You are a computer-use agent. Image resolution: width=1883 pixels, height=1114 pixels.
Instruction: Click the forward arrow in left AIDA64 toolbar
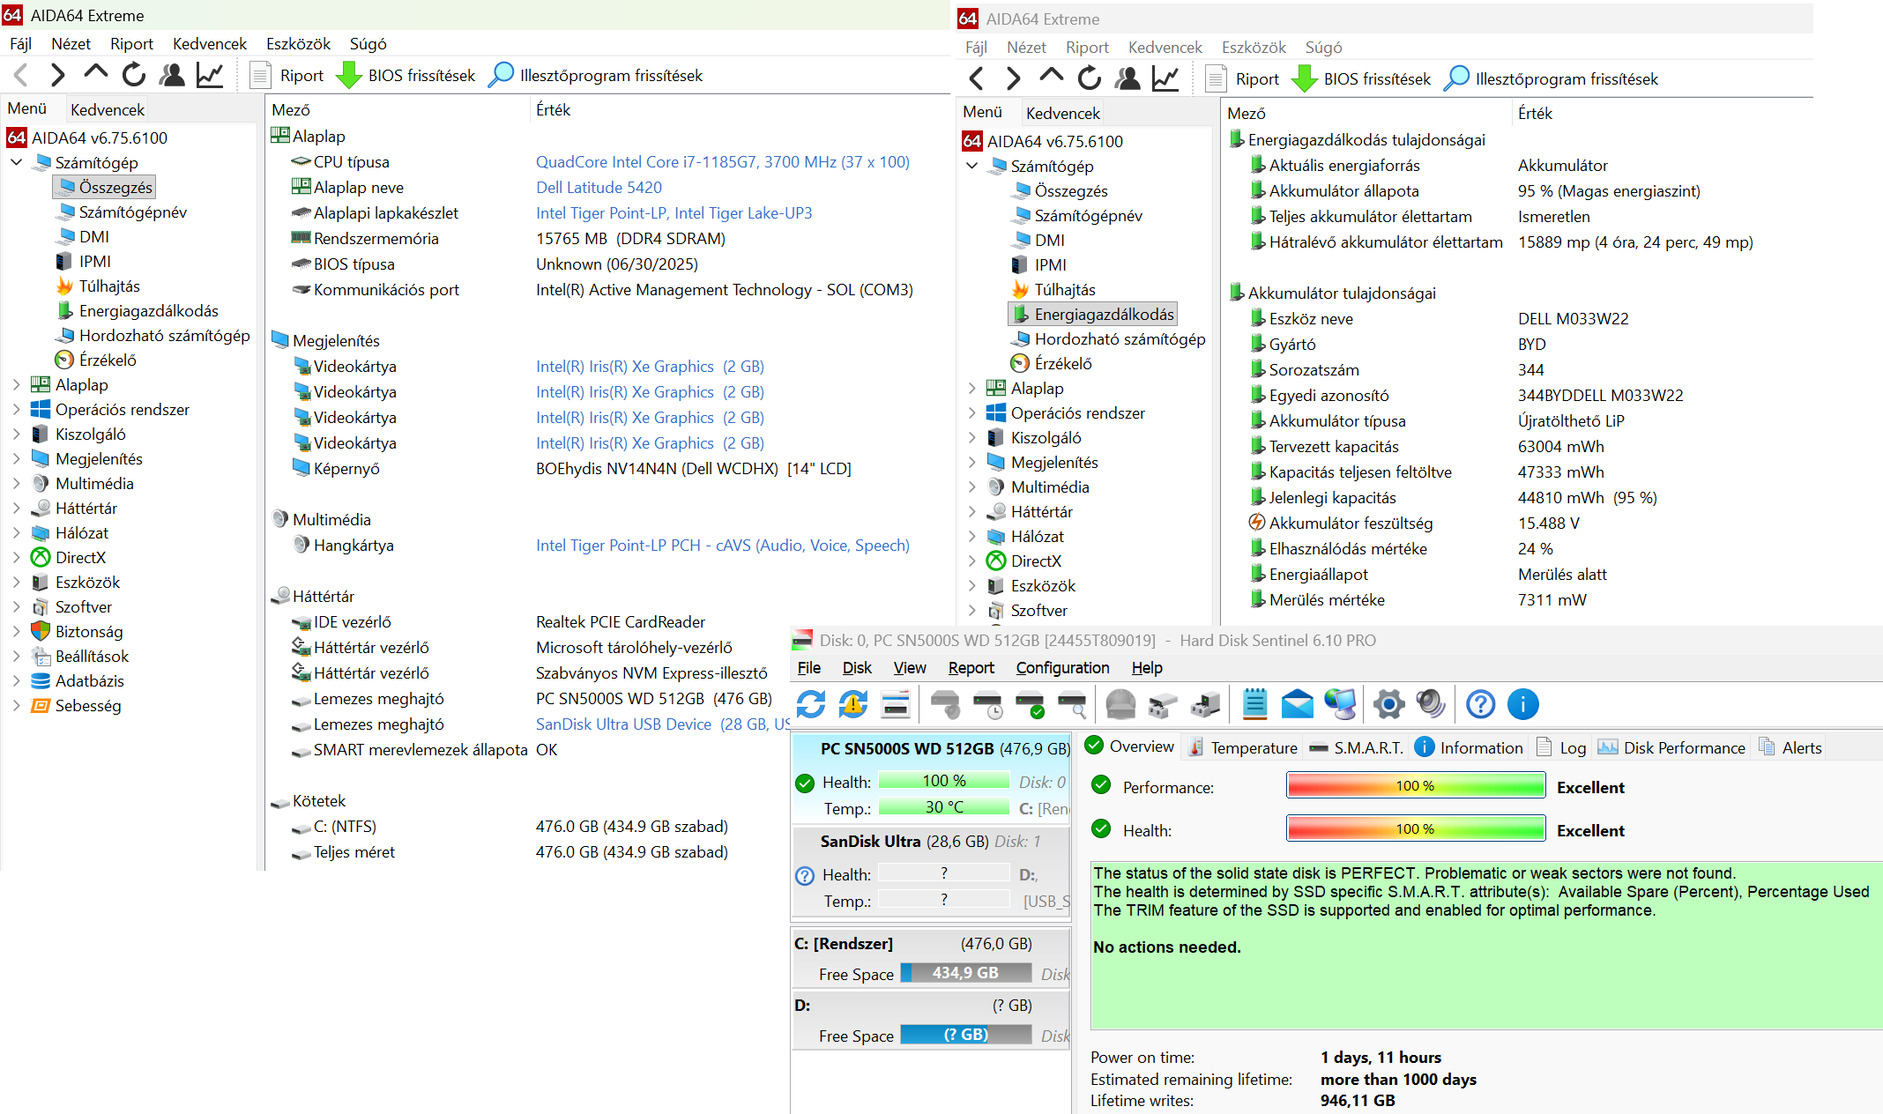[x=58, y=75]
